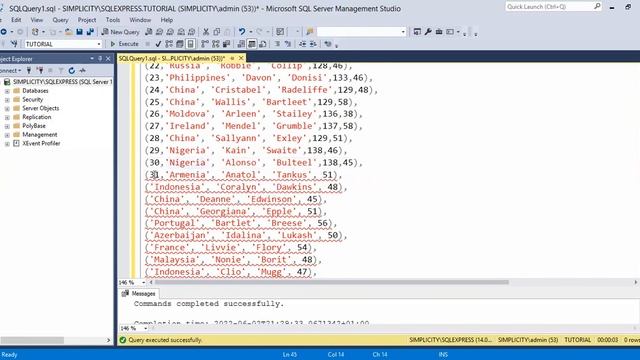
Task: Open the Messages pane 146 % zoom dropdown
Action: (x=145, y=328)
